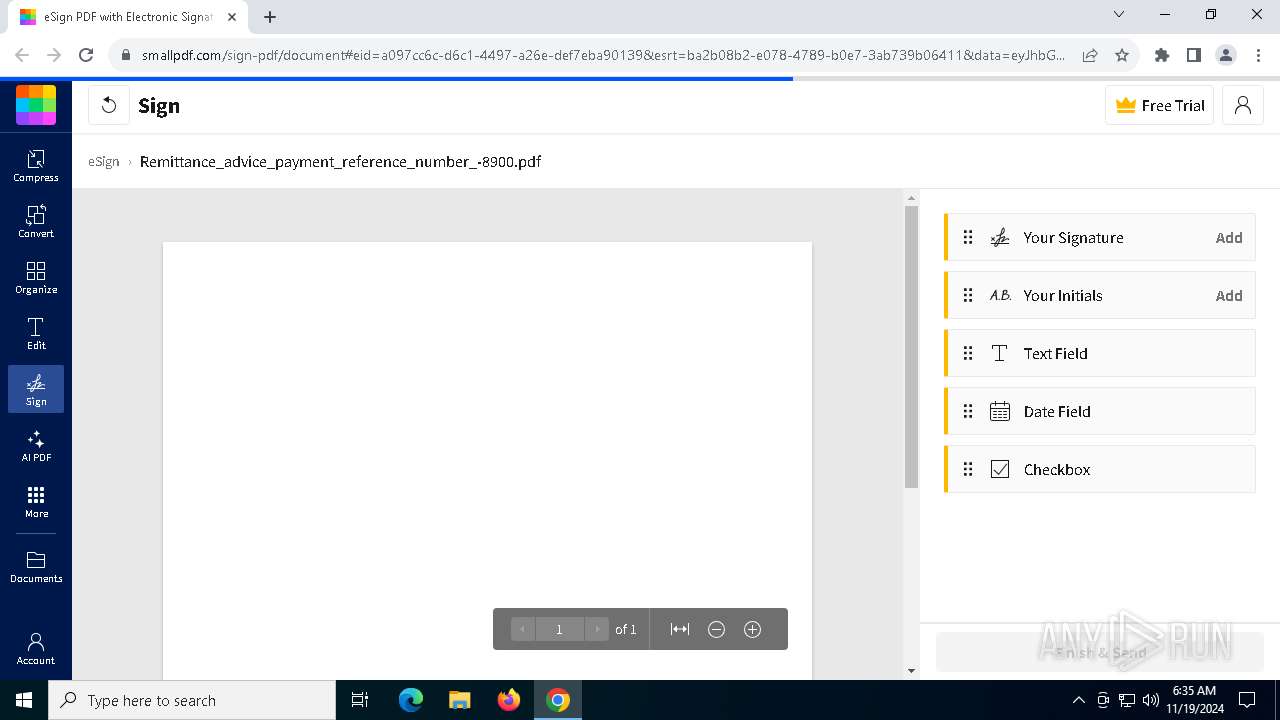Open Chrome three-dot menu
Viewport: 1280px width, 720px height.
point(1258,56)
